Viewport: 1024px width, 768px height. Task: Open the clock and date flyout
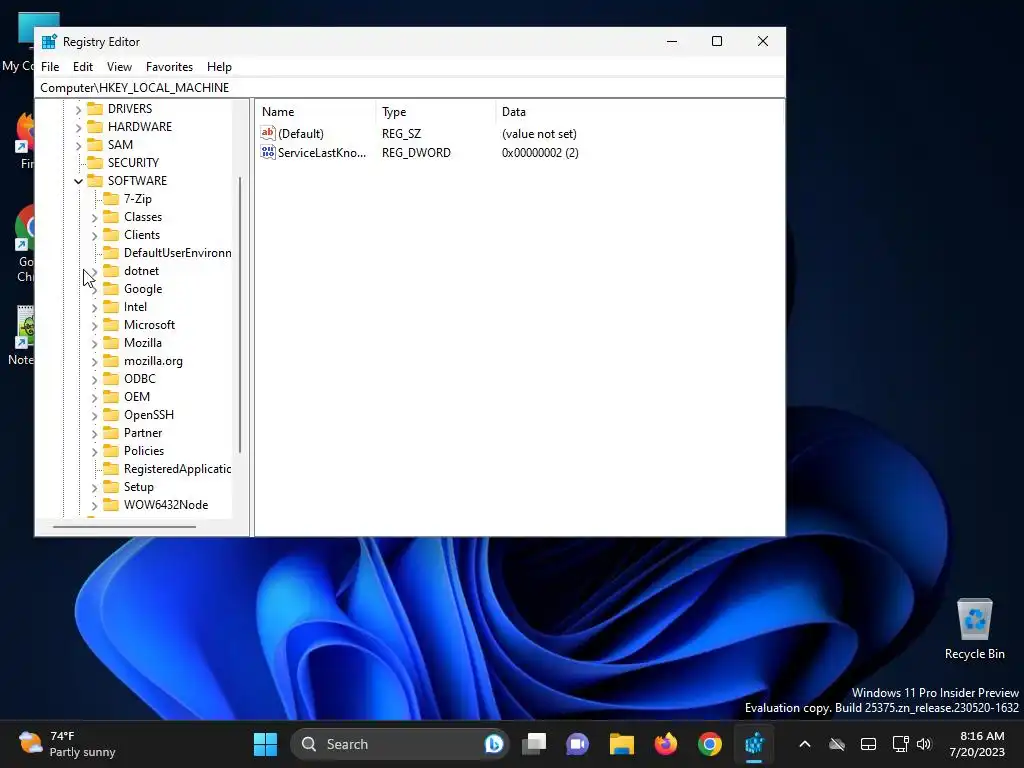point(978,744)
